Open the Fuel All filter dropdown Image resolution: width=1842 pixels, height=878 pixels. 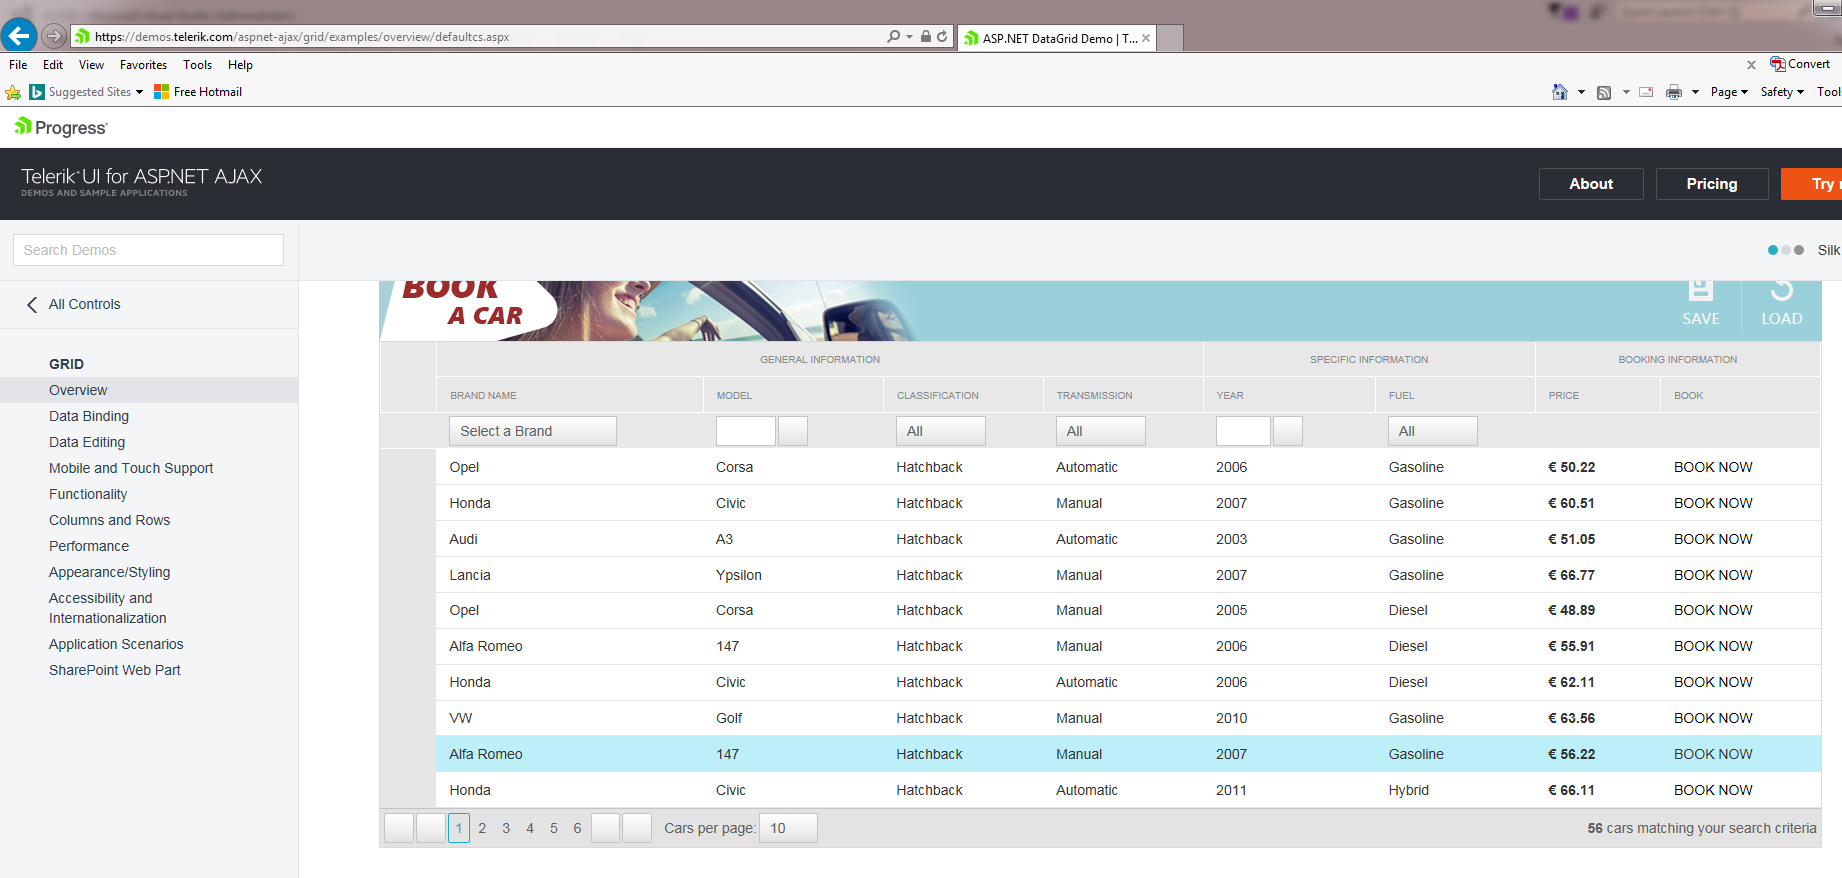[x=1433, y=431]
